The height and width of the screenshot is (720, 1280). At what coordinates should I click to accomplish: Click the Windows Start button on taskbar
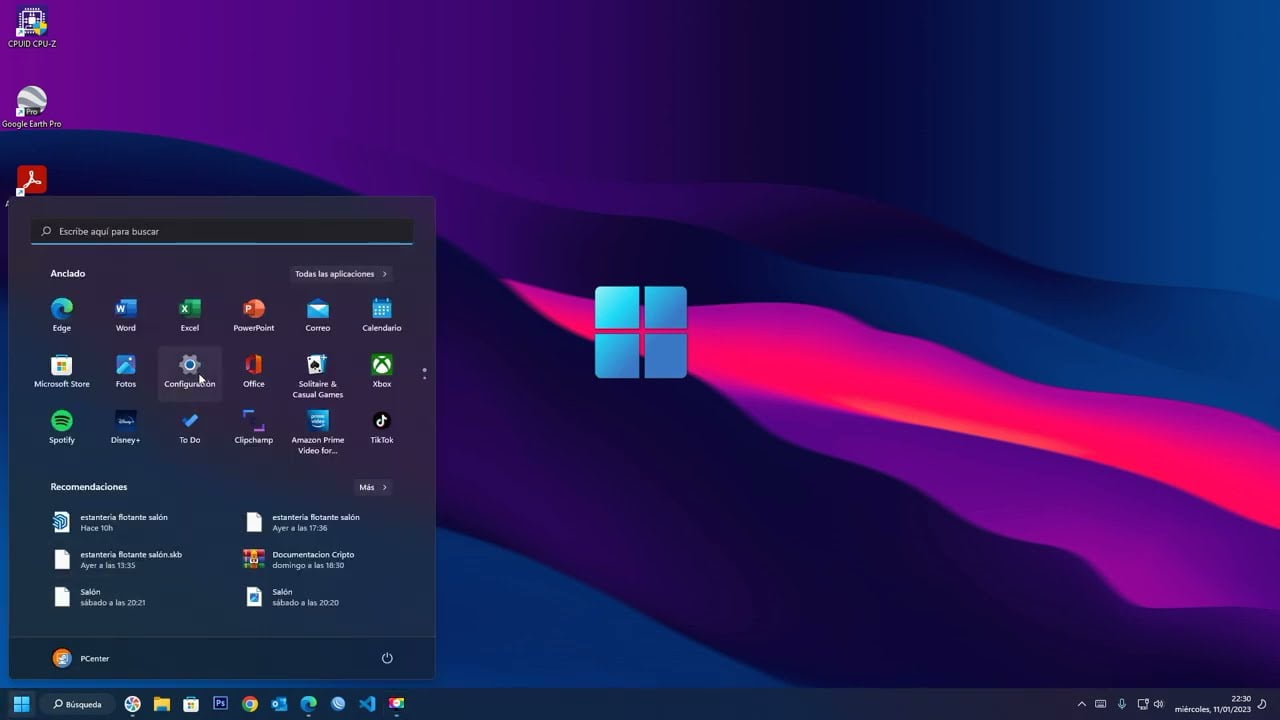coord(21,704)
